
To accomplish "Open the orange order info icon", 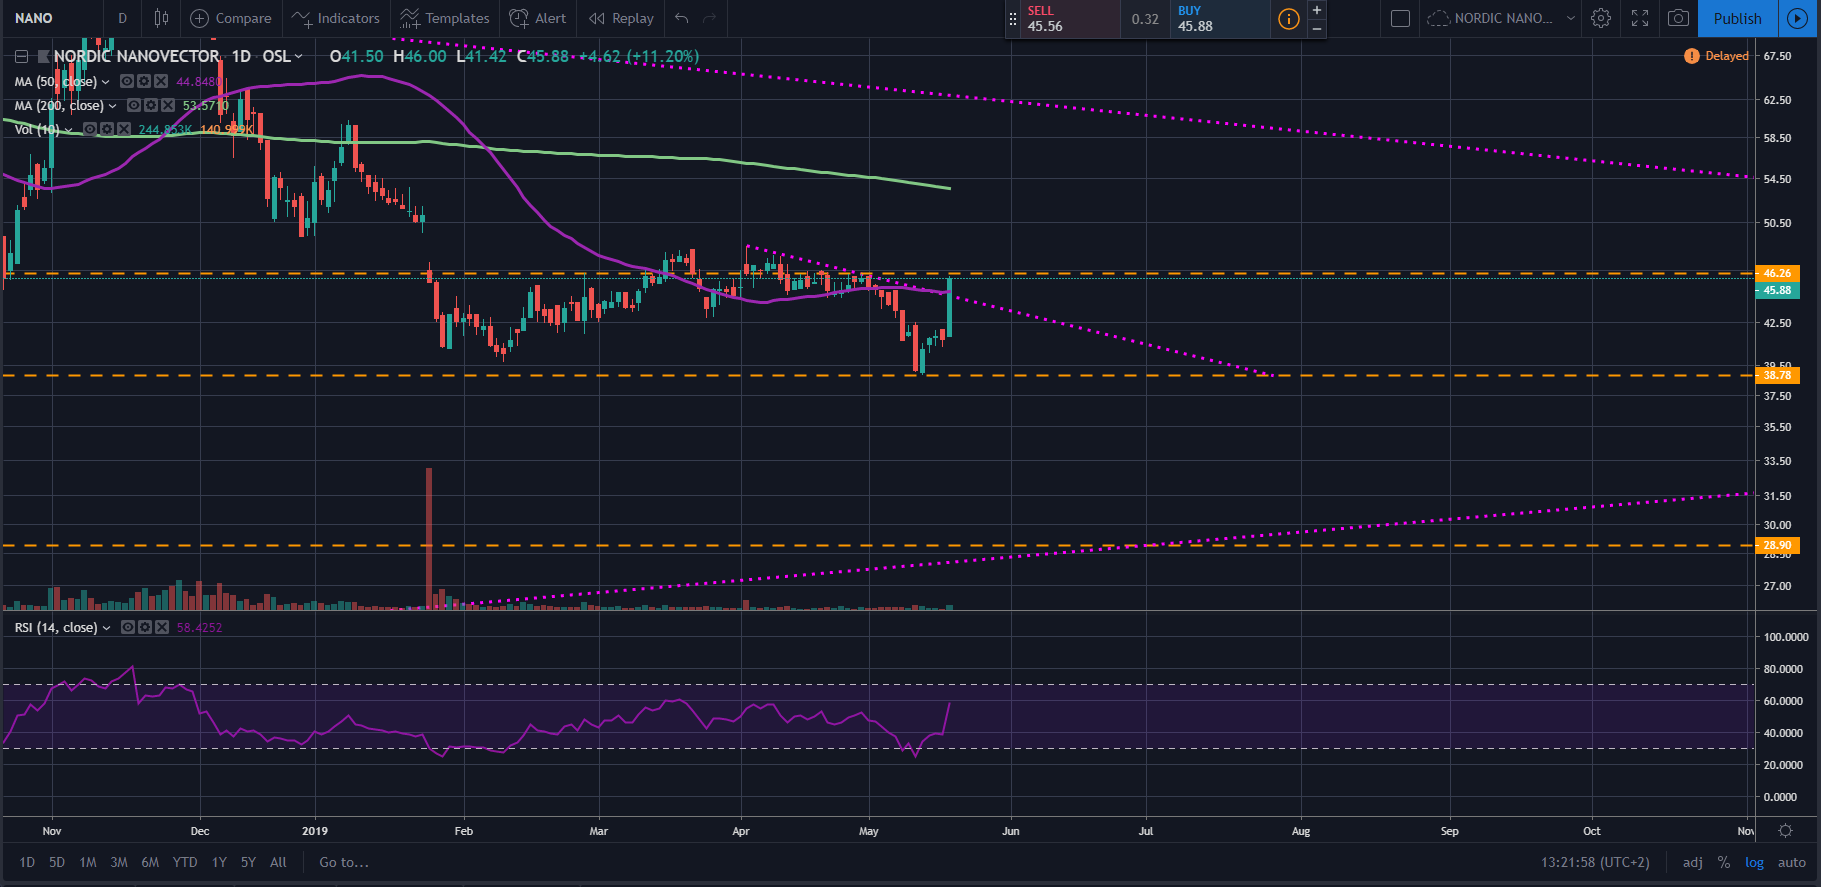I will [1288, 19].
